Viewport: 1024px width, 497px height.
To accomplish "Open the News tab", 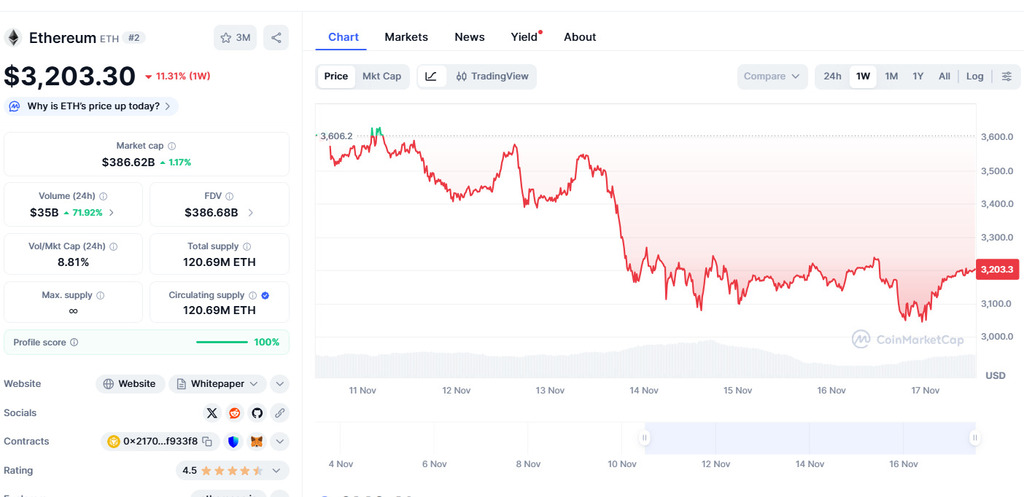I will tap(469, 37).
